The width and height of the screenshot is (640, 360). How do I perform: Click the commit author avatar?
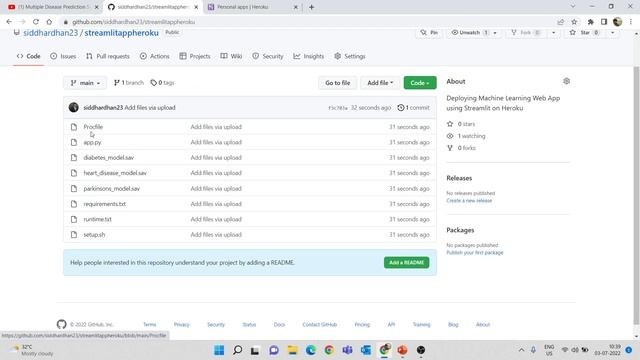click(74, 107)
